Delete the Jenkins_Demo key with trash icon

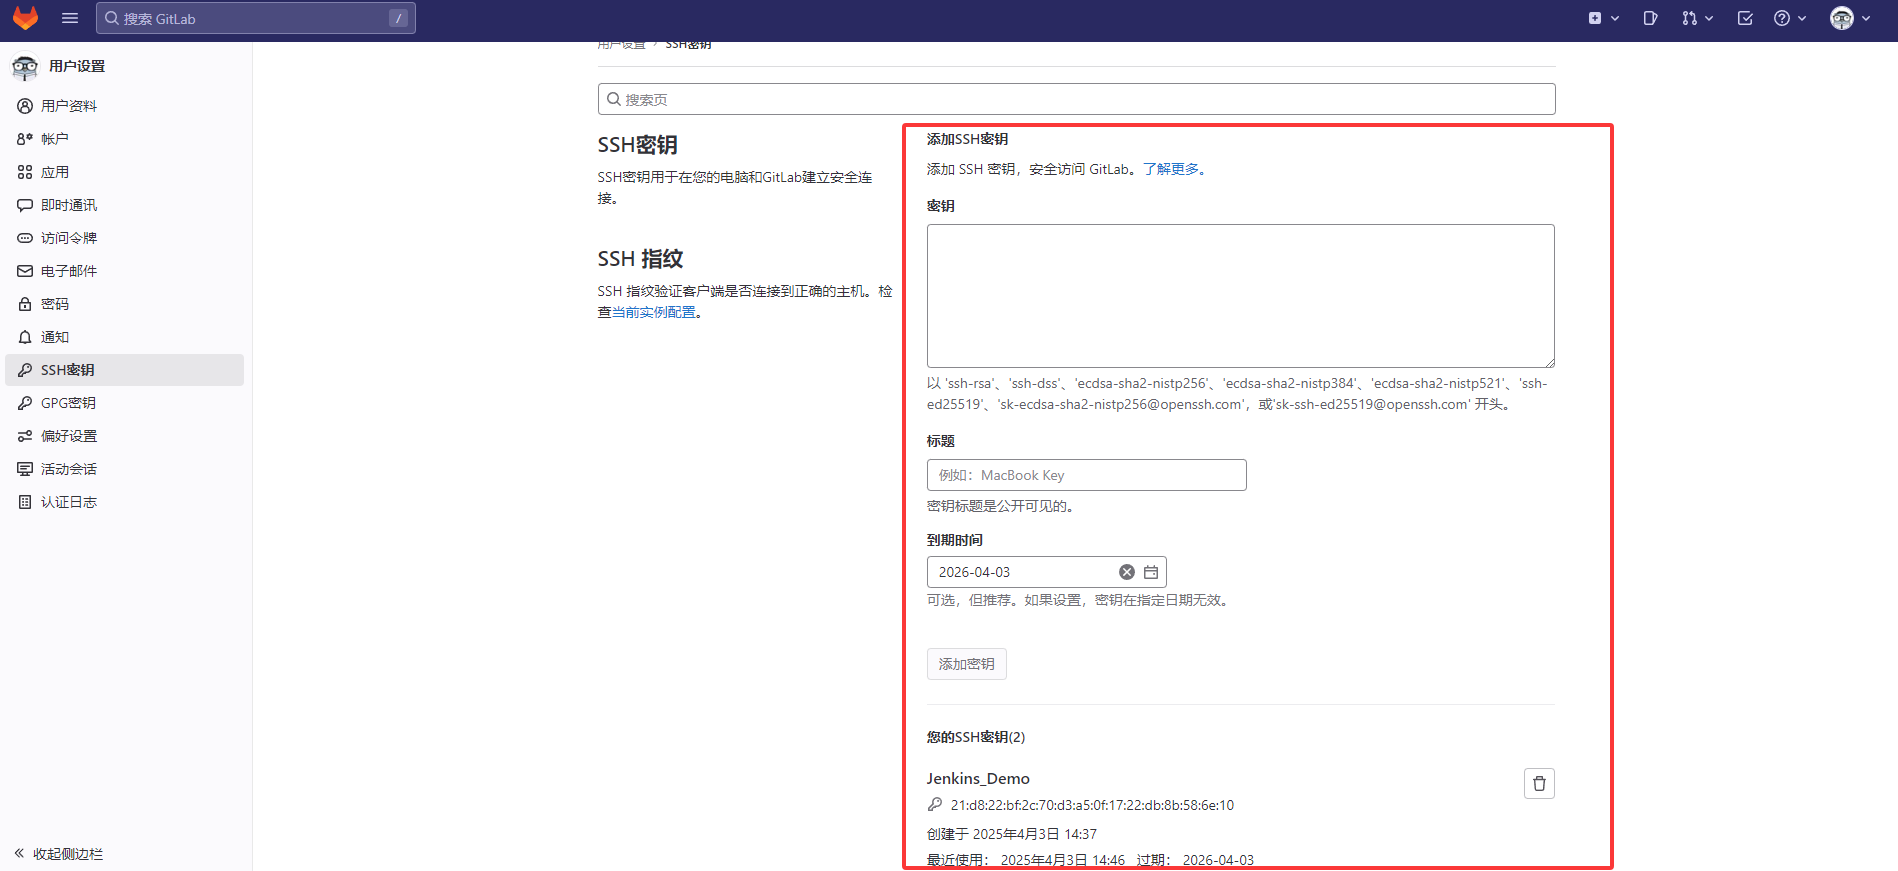(x=1539, y=783)
